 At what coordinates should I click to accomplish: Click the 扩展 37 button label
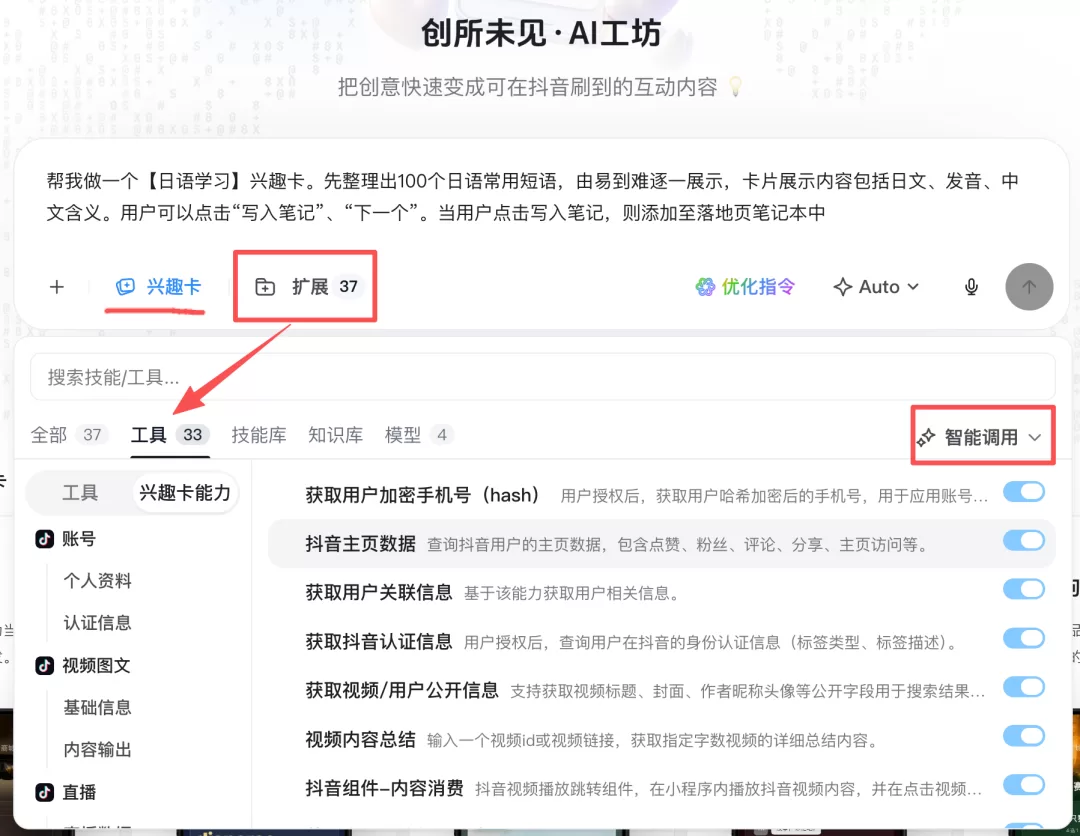point(324,286)
